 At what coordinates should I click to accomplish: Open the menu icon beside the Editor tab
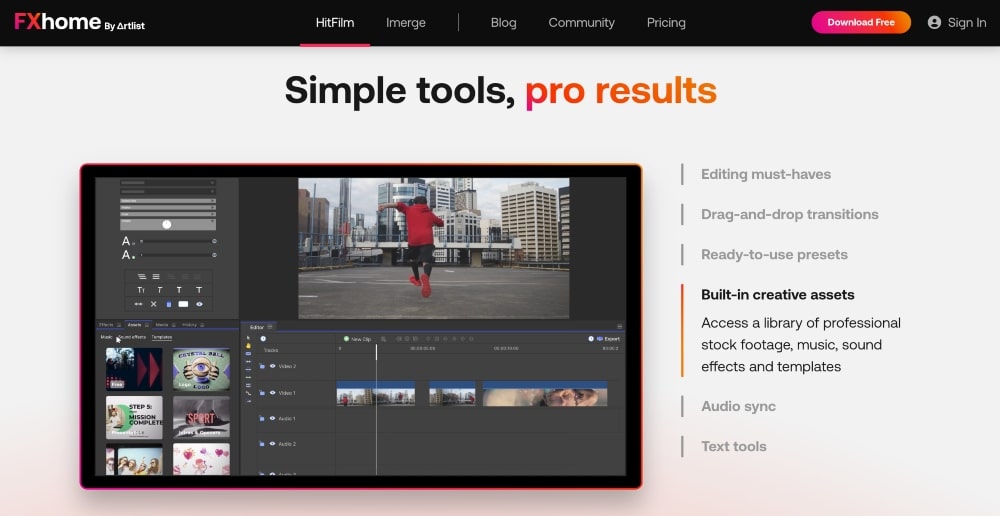[270, 327]
